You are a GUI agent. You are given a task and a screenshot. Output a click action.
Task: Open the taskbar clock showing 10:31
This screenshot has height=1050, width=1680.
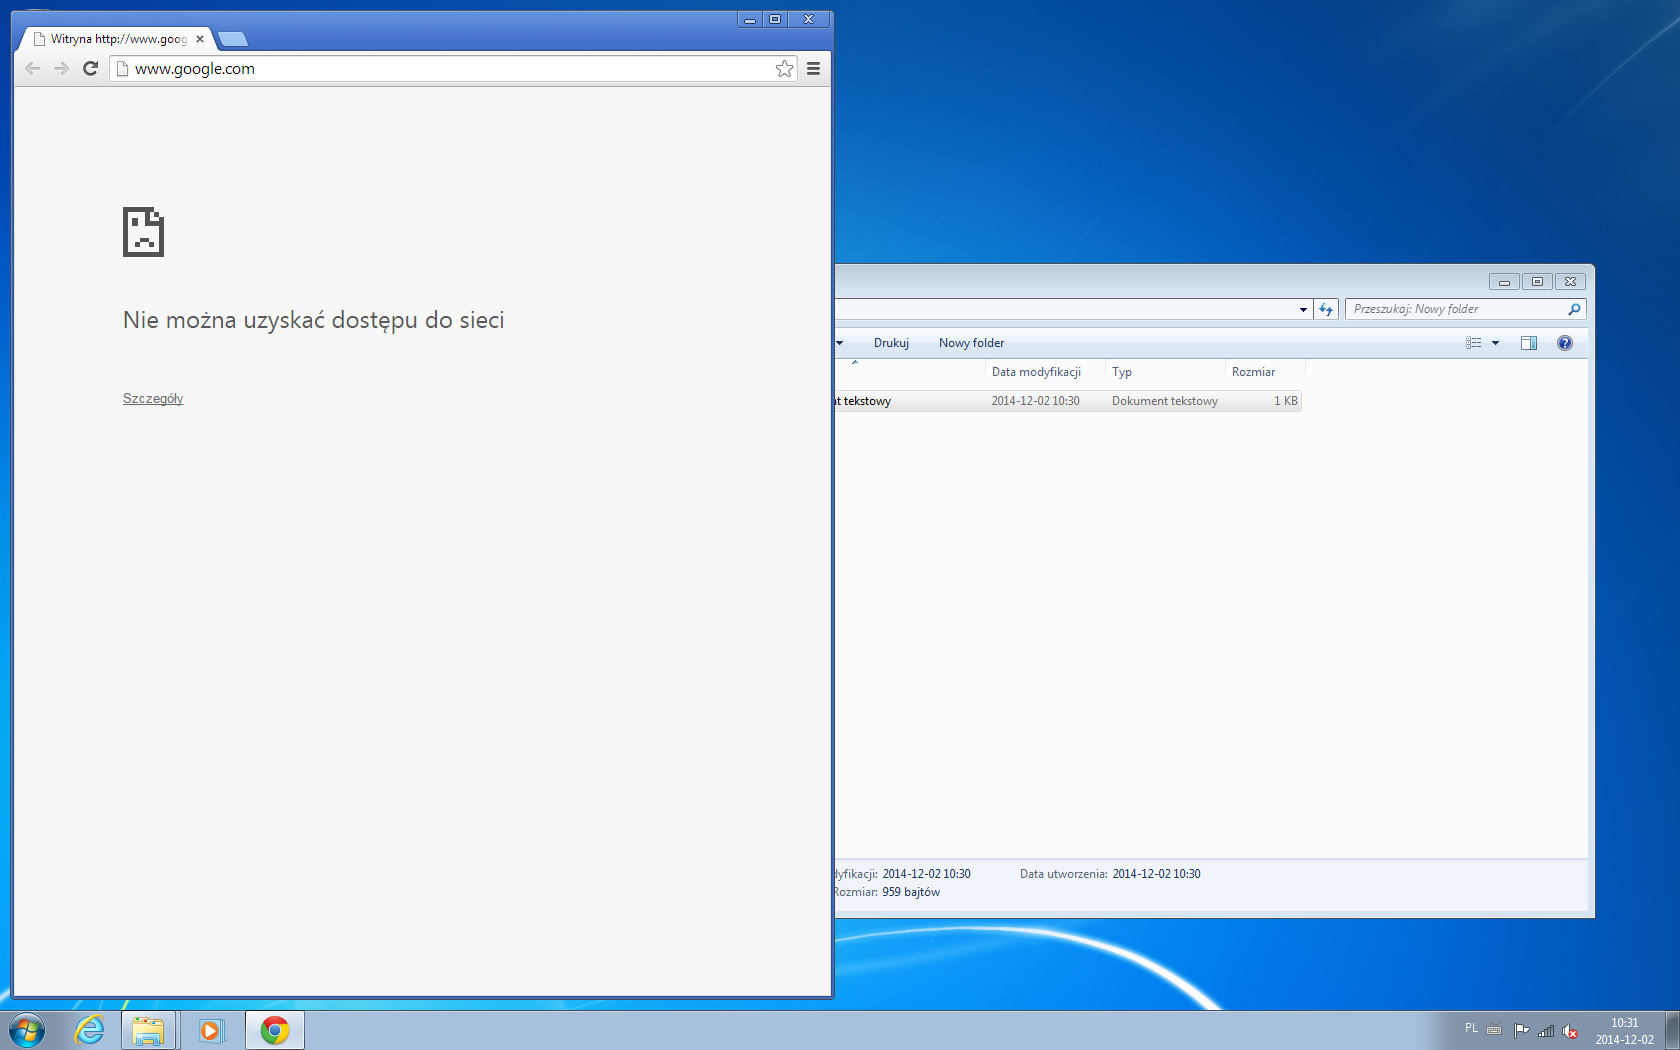[x=1624, y=1031]
